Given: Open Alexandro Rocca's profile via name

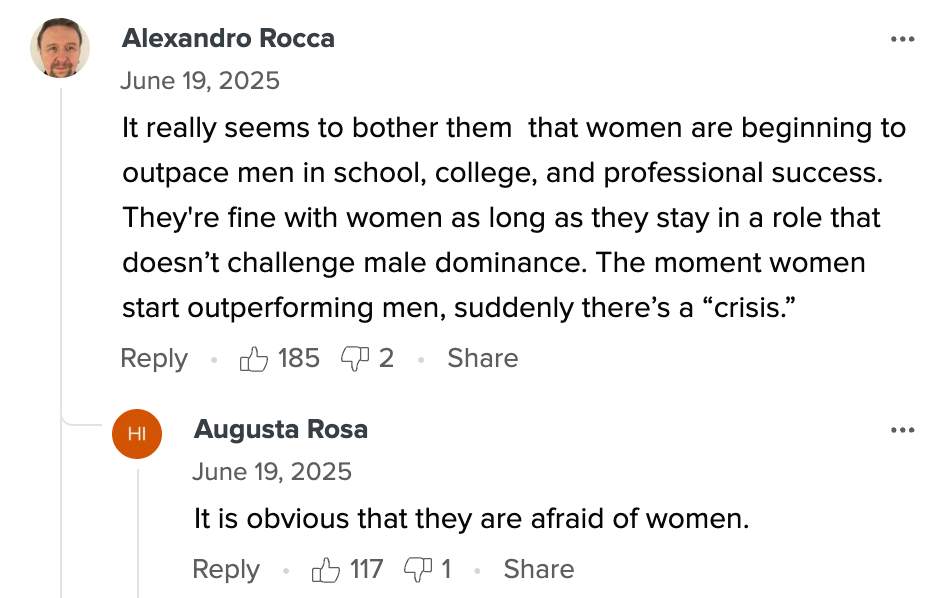Looking at the screenshot, I should pyautogui.click(x=228, y=38).
